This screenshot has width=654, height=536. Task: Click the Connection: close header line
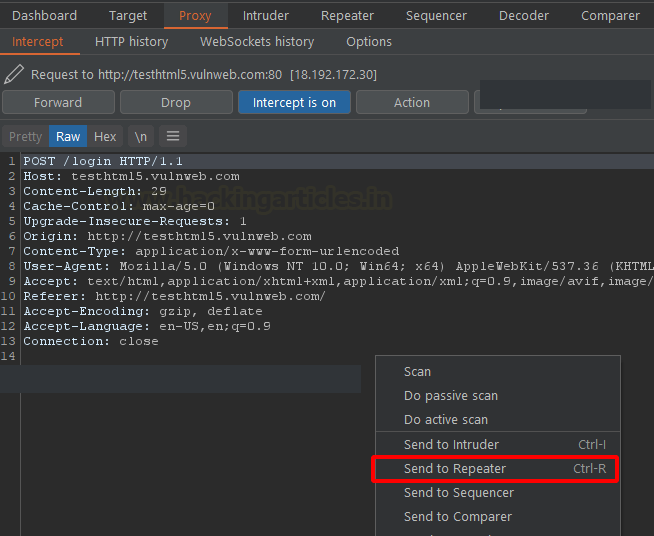point(91,341)
